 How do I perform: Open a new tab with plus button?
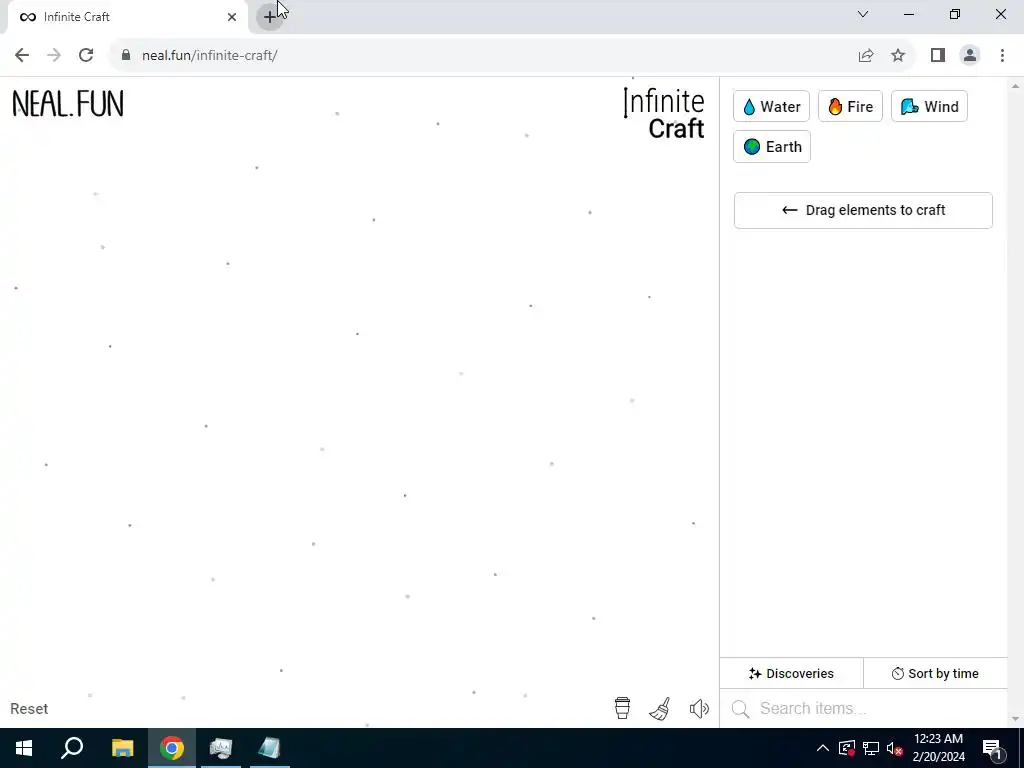[x=269, y=17]
